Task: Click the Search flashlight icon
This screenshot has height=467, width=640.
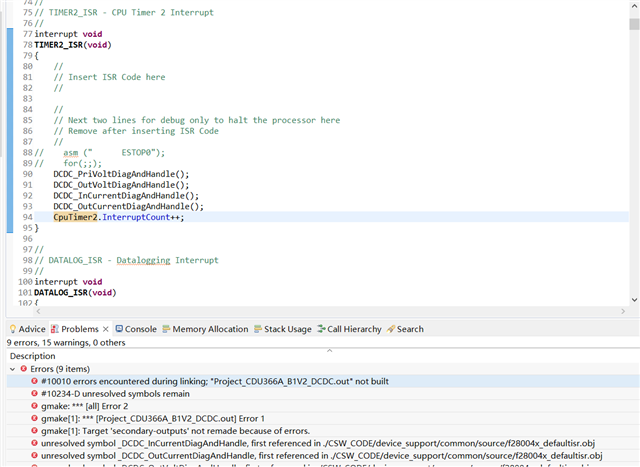Action: click(x=391, y=329)
